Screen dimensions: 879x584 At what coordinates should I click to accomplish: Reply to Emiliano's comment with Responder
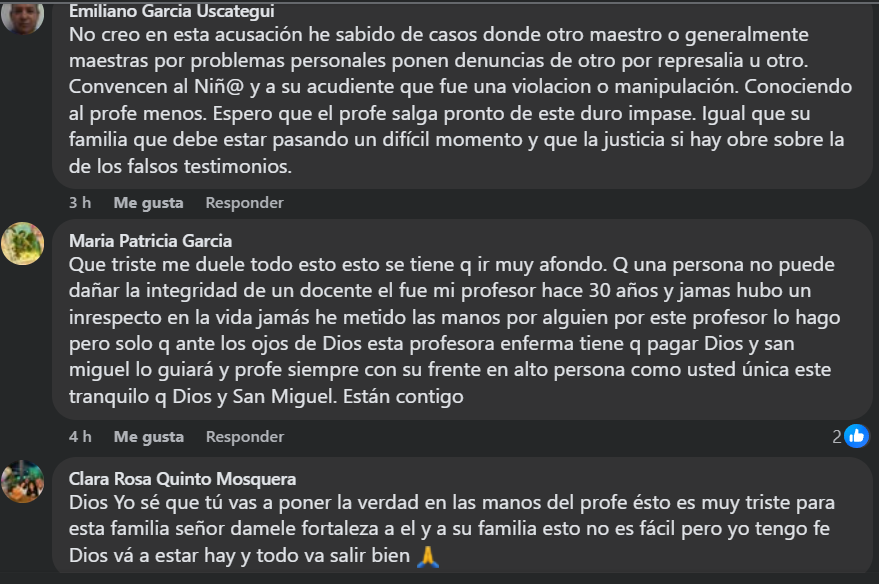[x=244, y=203]
